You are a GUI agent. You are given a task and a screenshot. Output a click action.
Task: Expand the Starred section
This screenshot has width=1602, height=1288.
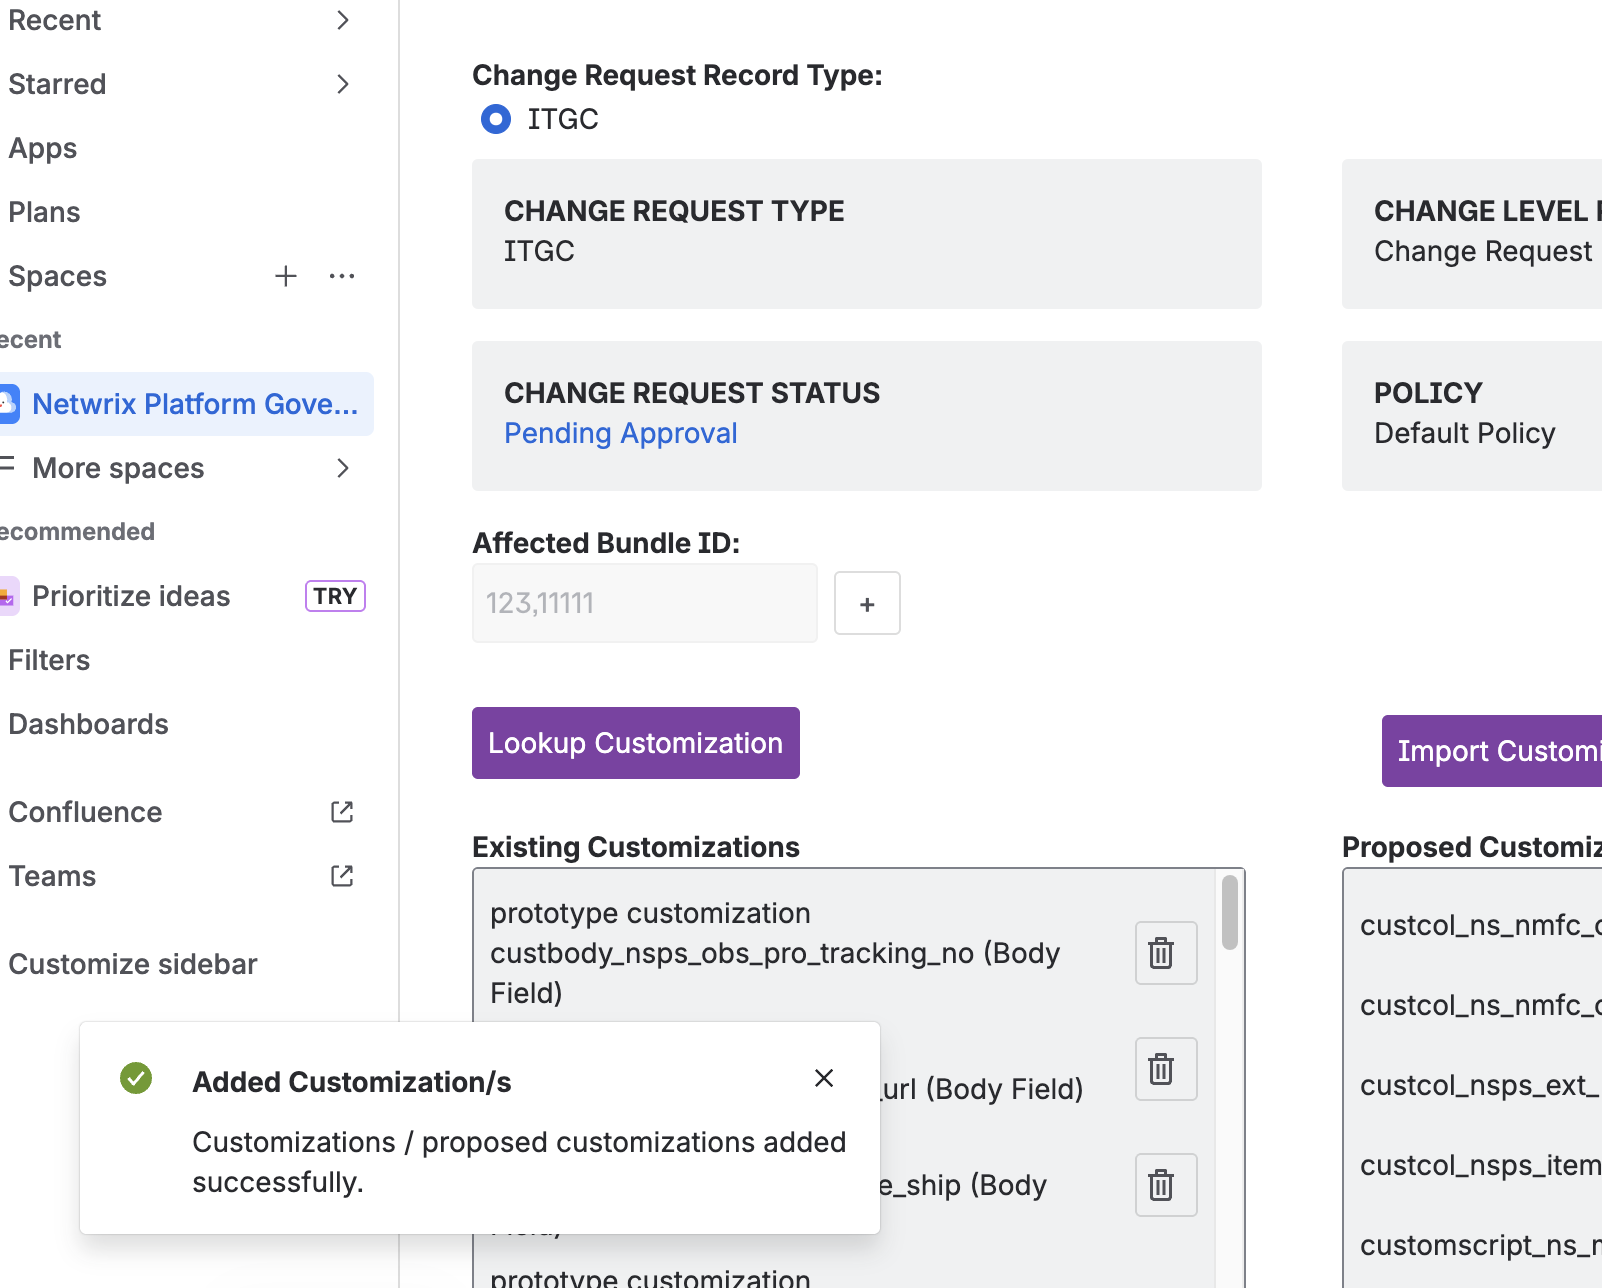(x=342, y=84)
